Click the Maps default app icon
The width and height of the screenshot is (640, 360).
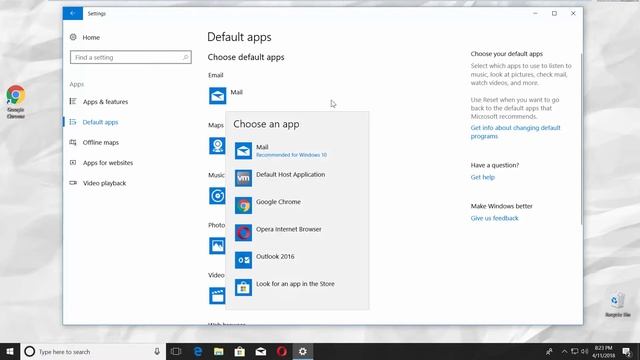[217, 146]
